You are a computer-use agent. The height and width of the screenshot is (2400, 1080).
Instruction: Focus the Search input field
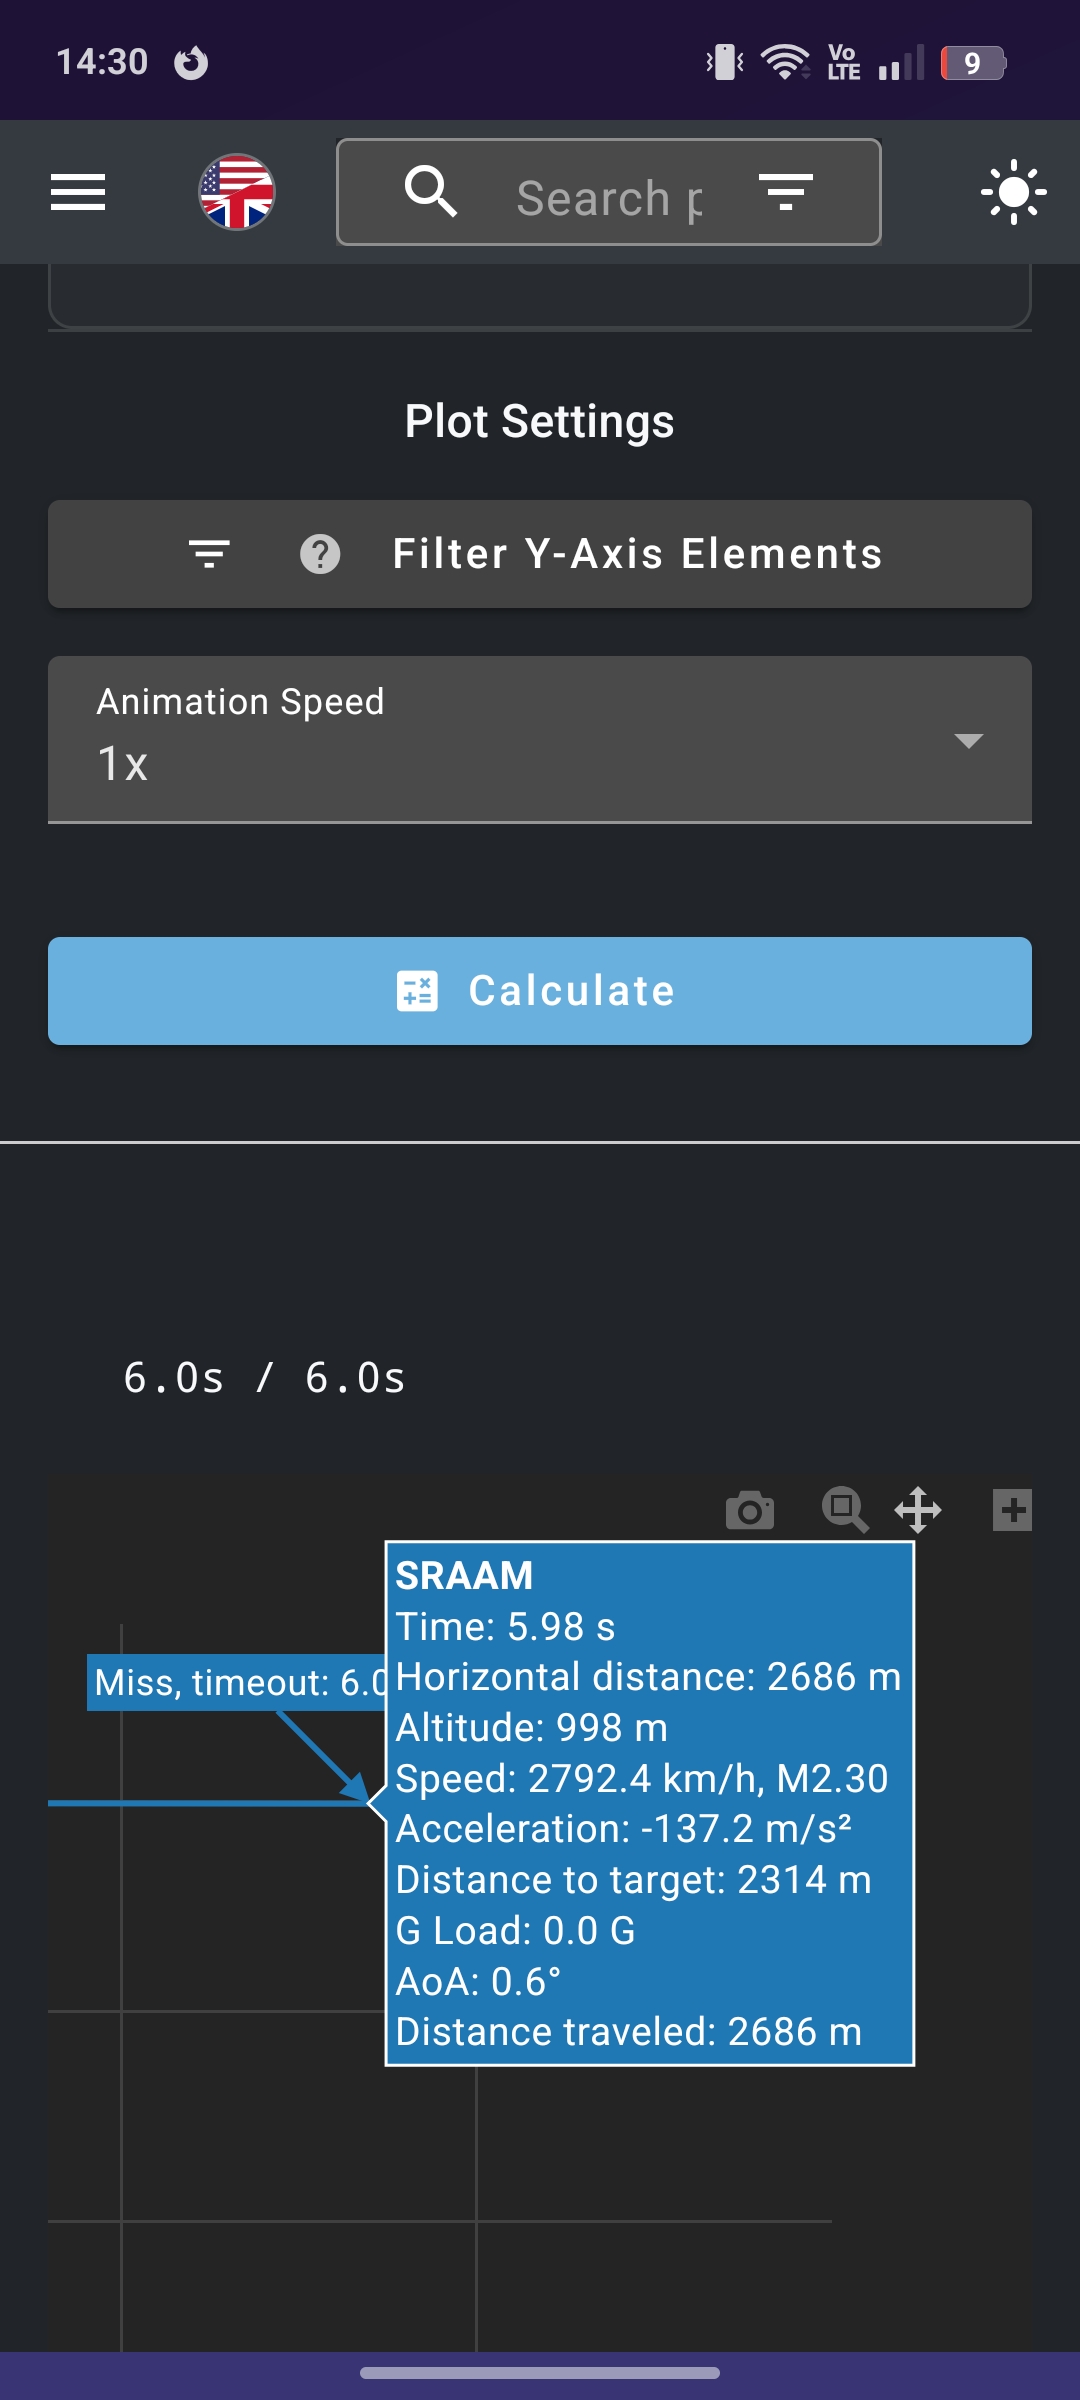pos(610,197)
